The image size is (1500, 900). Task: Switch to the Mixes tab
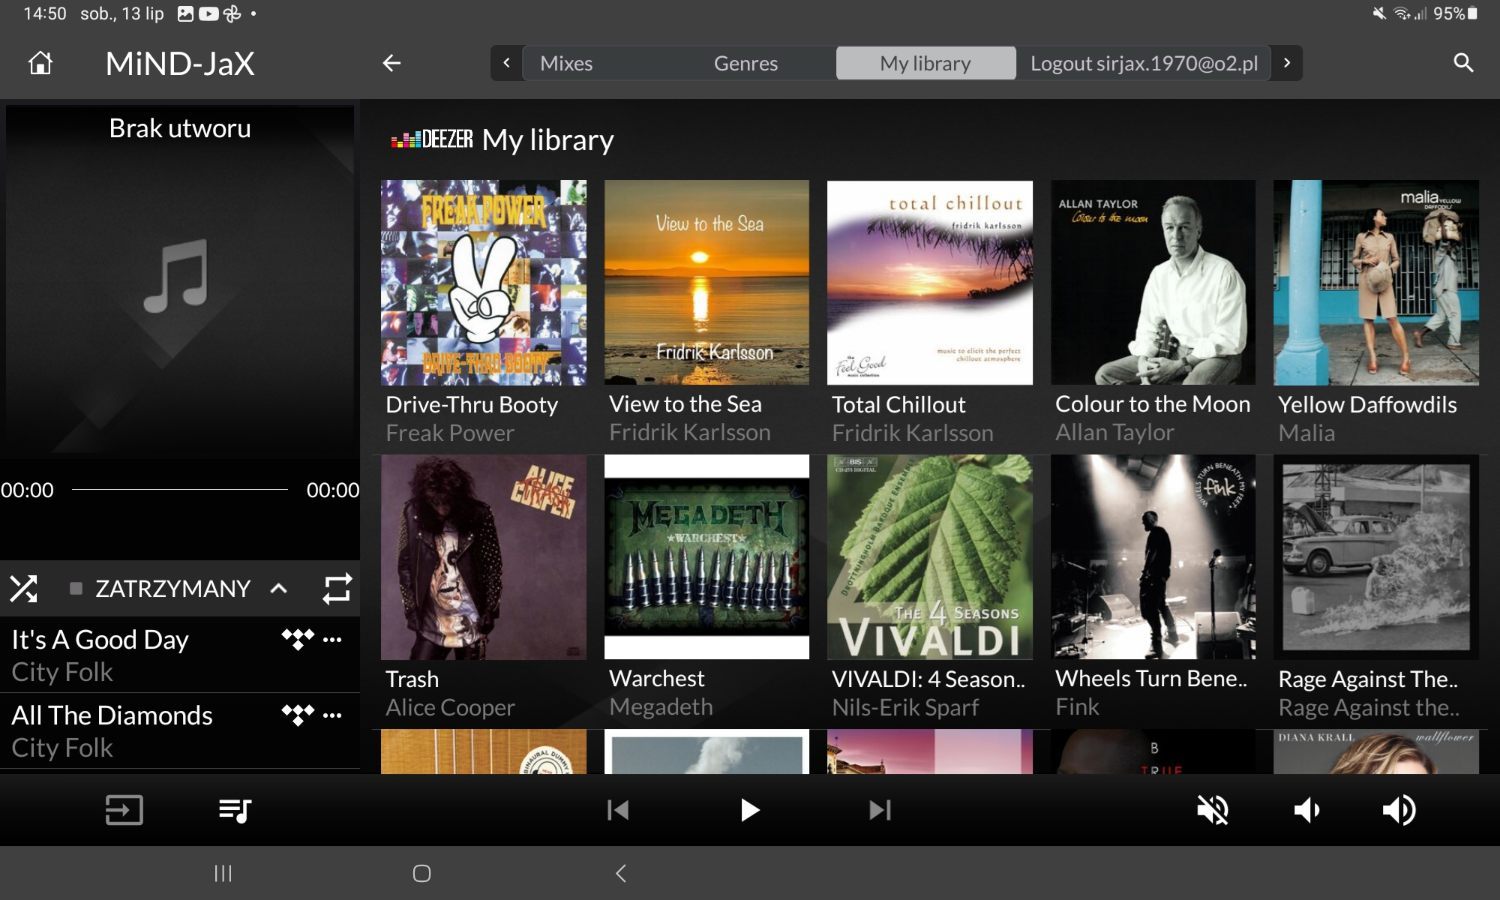tap(566, 63)
